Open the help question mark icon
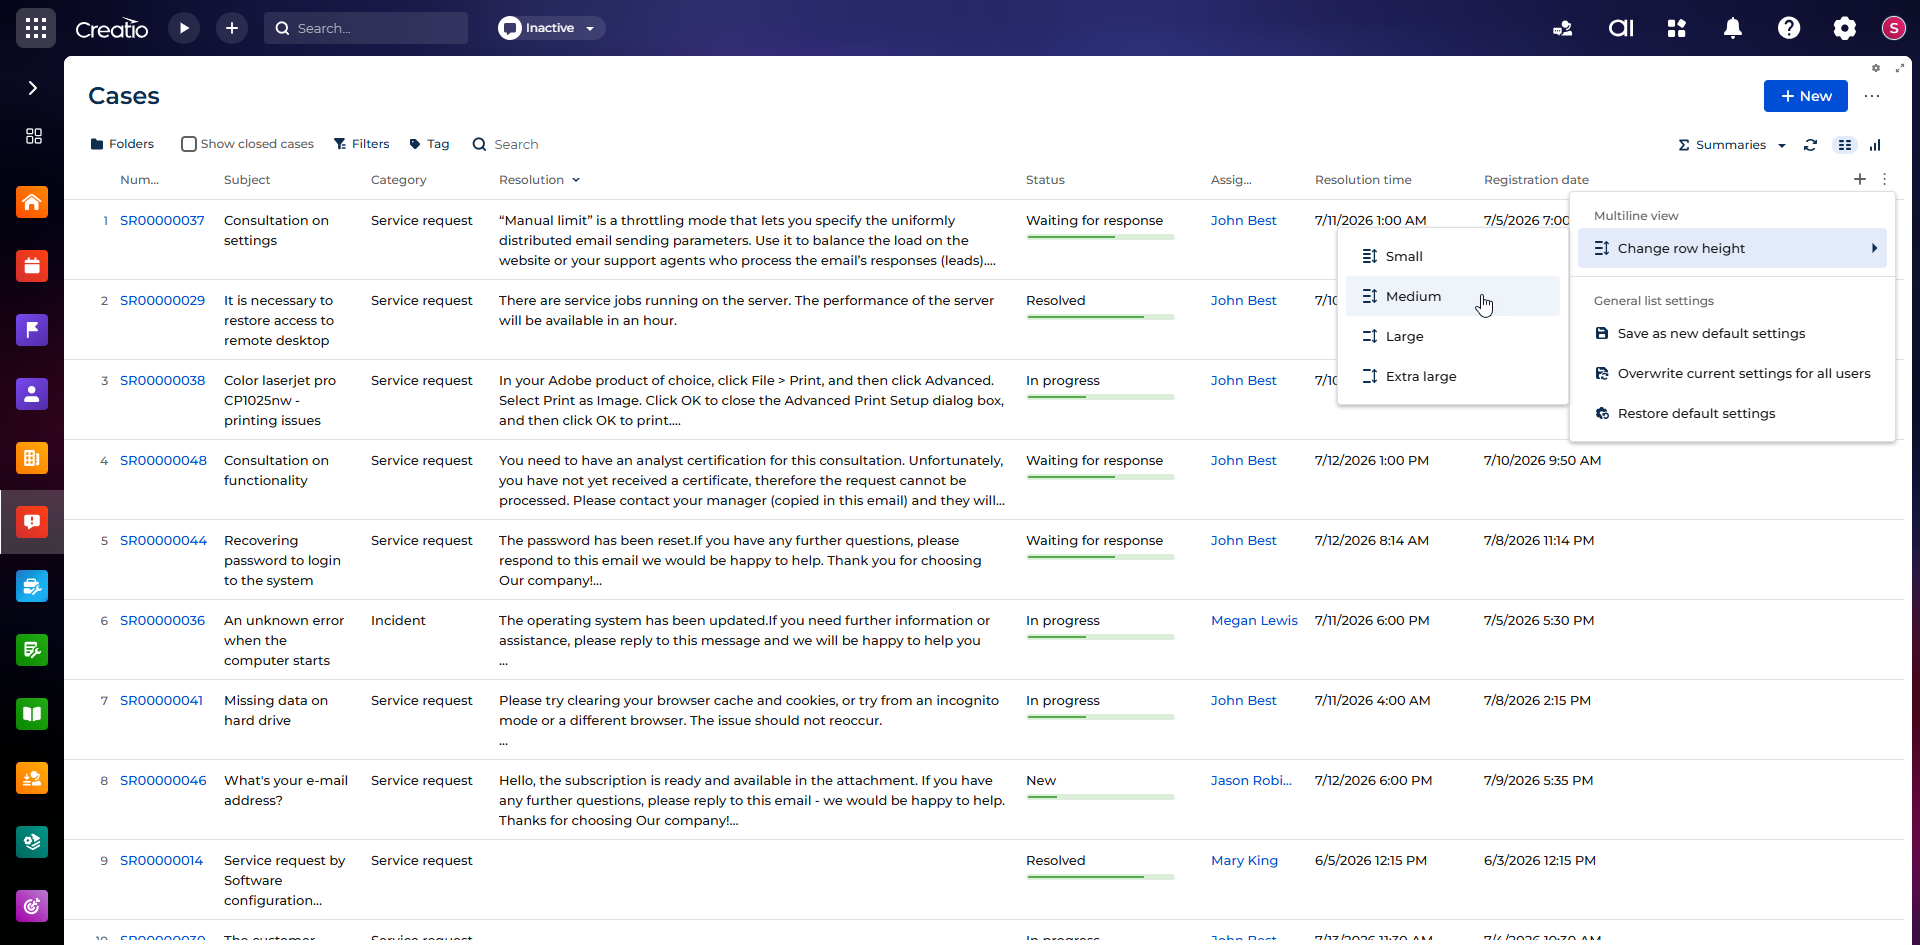The width and height of the screenshot is (1920, 945). [1789, 28]
